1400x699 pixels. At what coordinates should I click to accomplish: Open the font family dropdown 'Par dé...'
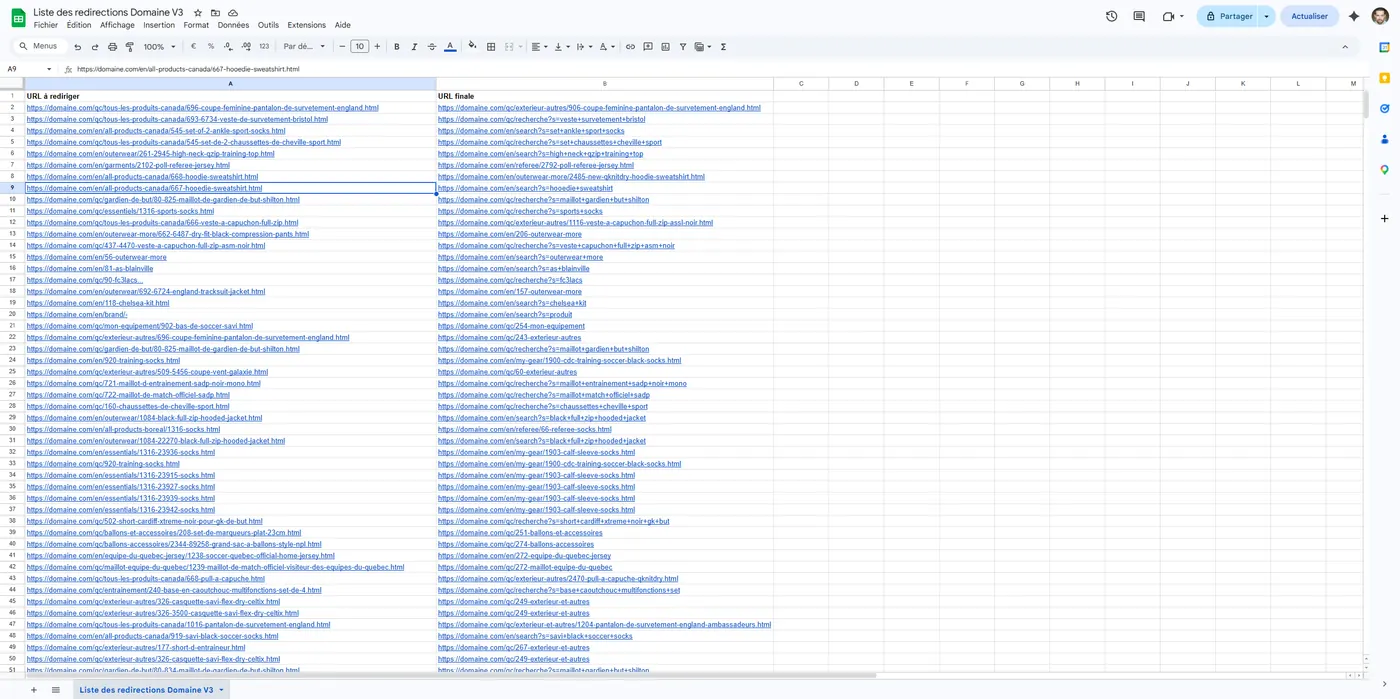(303, 47)
